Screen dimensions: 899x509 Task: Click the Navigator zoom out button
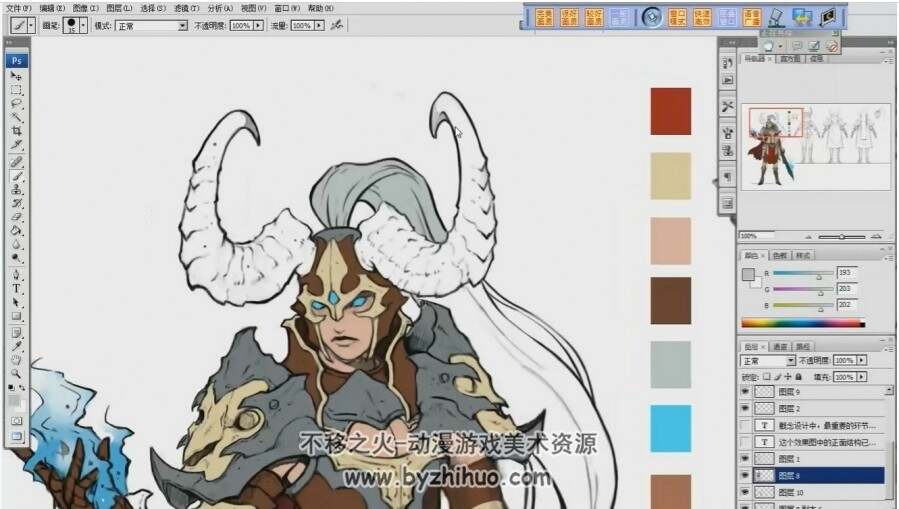808,236
